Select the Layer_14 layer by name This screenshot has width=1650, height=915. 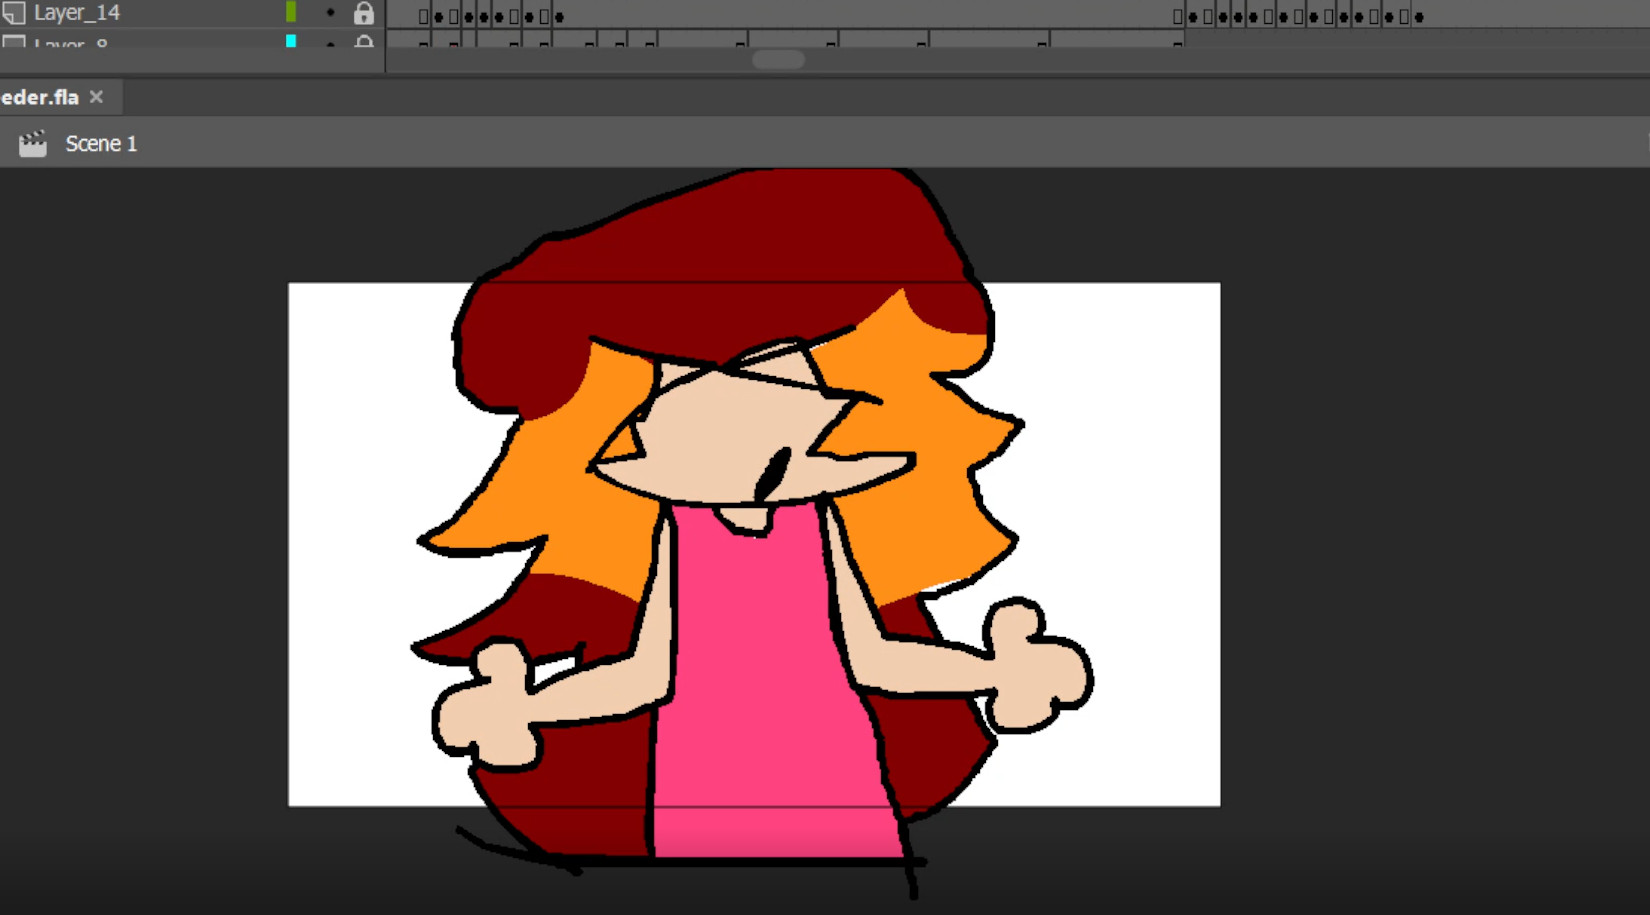(77, 13)
